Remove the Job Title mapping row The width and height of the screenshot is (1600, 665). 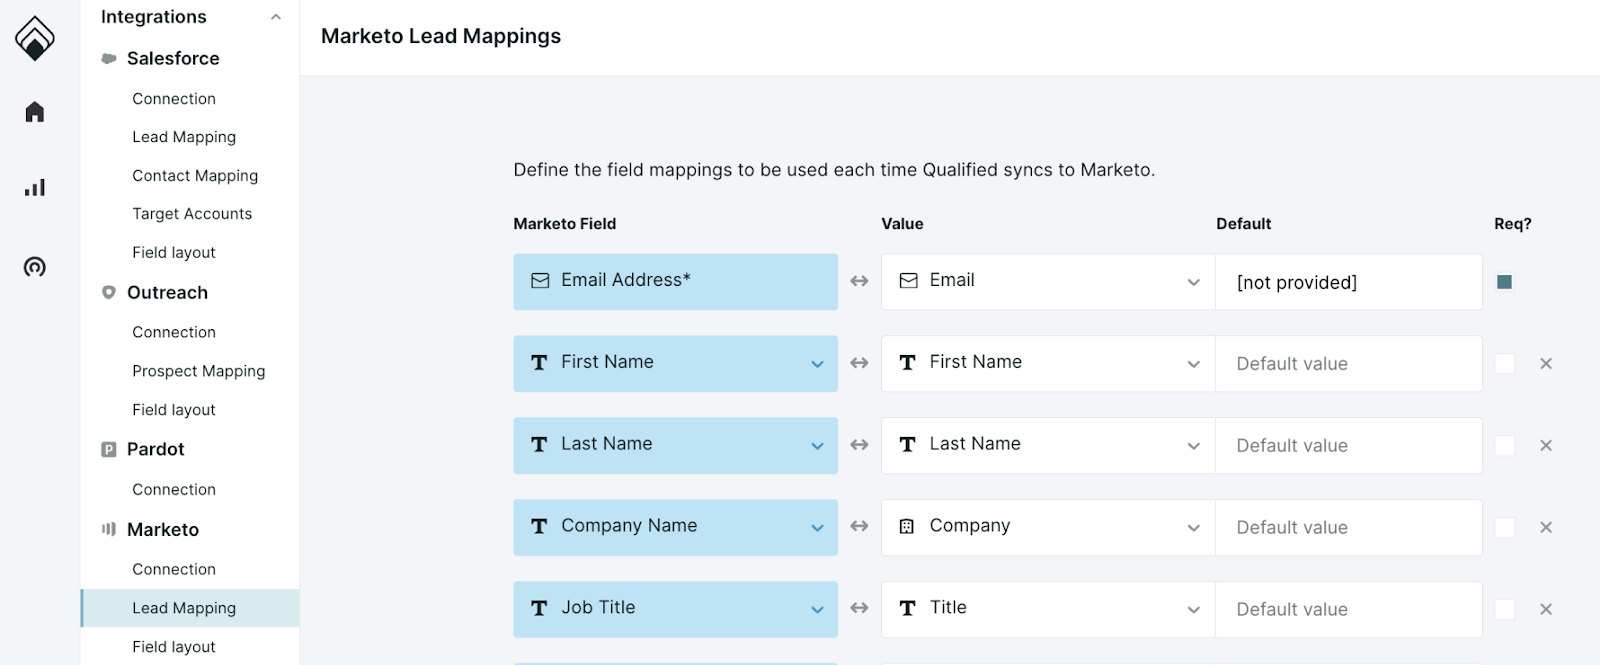(x=1546, y=610)
